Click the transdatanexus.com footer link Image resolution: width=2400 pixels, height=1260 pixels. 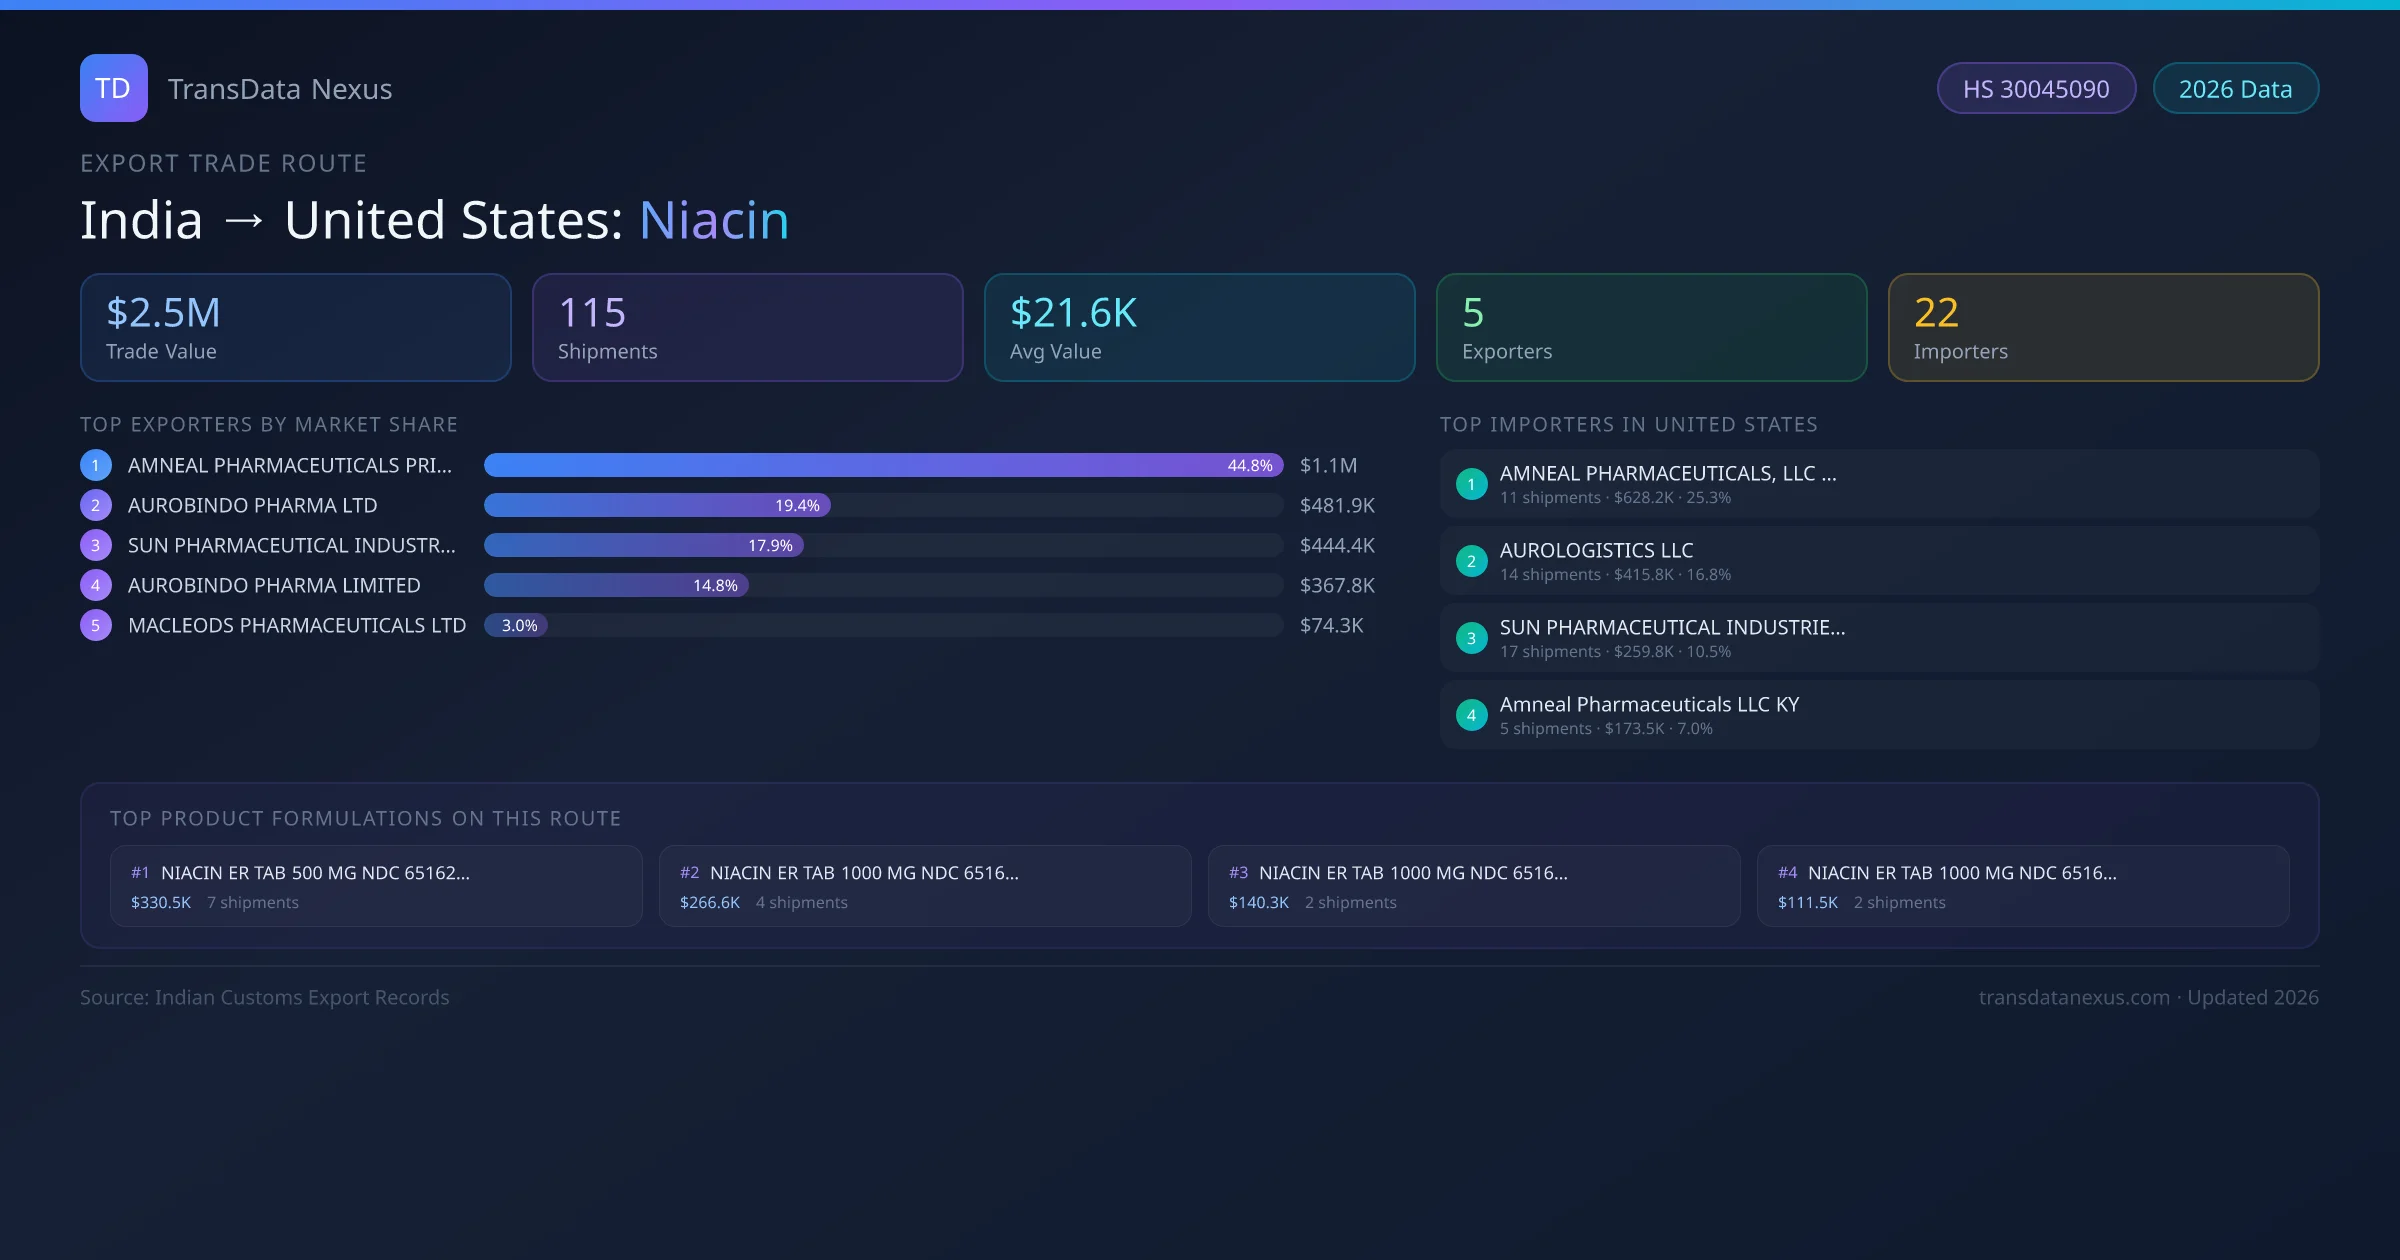click(2074, 997)
